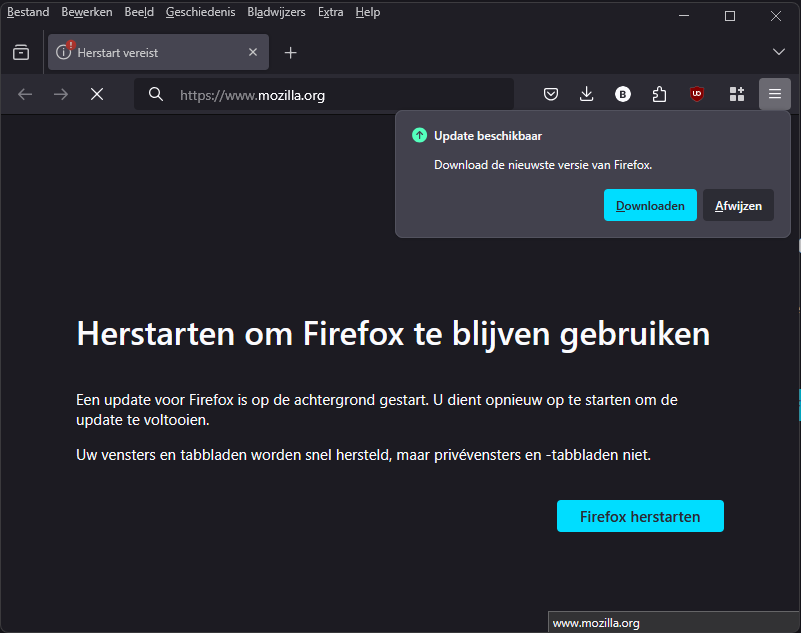Go back with the back arrow

(x=25, y=95)
